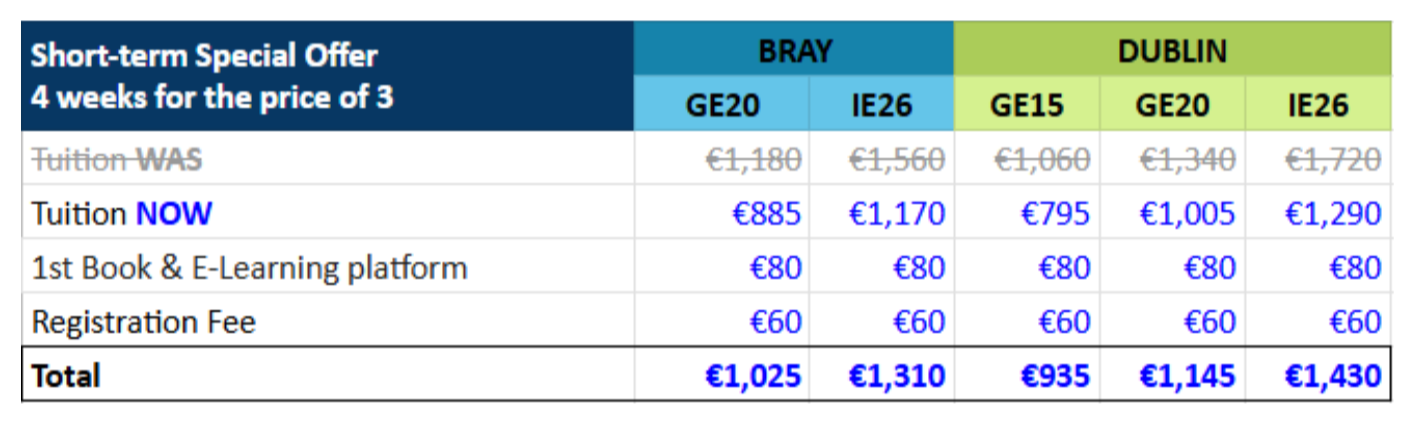Click the 1st Book & E-Learning platform label
1414x423 pixels.
[x=249, y=267]
